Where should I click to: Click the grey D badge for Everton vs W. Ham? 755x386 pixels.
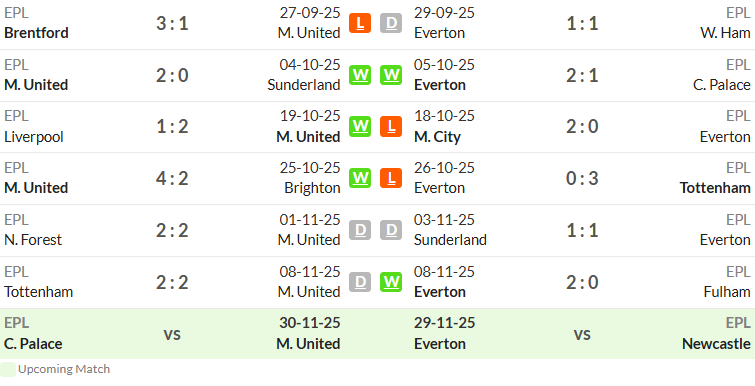[391, 23]
